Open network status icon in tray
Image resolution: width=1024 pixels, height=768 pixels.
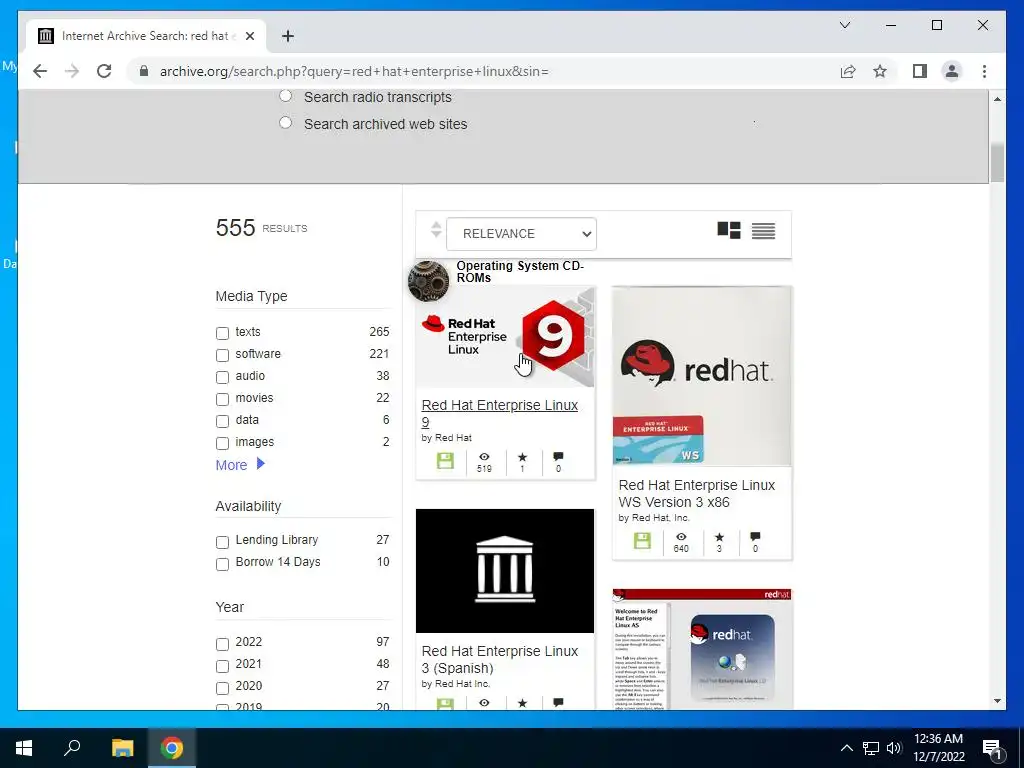pos(871,748)
